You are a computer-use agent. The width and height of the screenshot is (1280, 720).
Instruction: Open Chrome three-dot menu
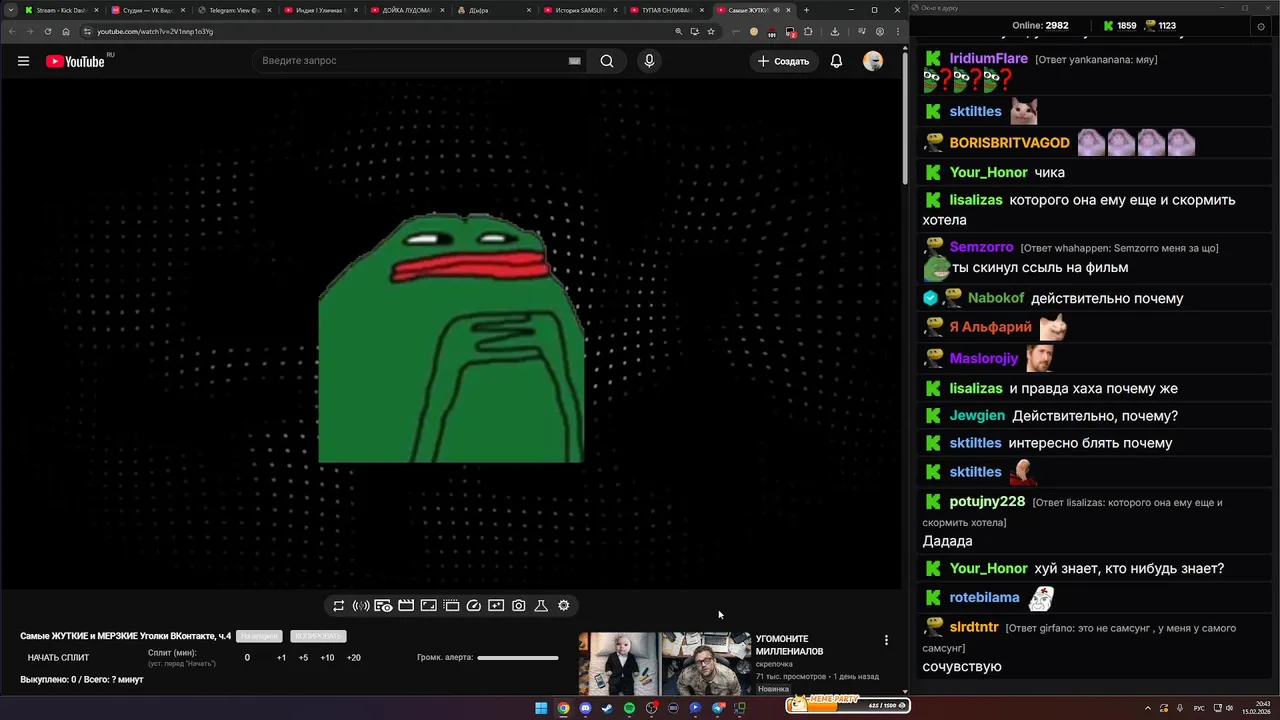tap(897, 31)
